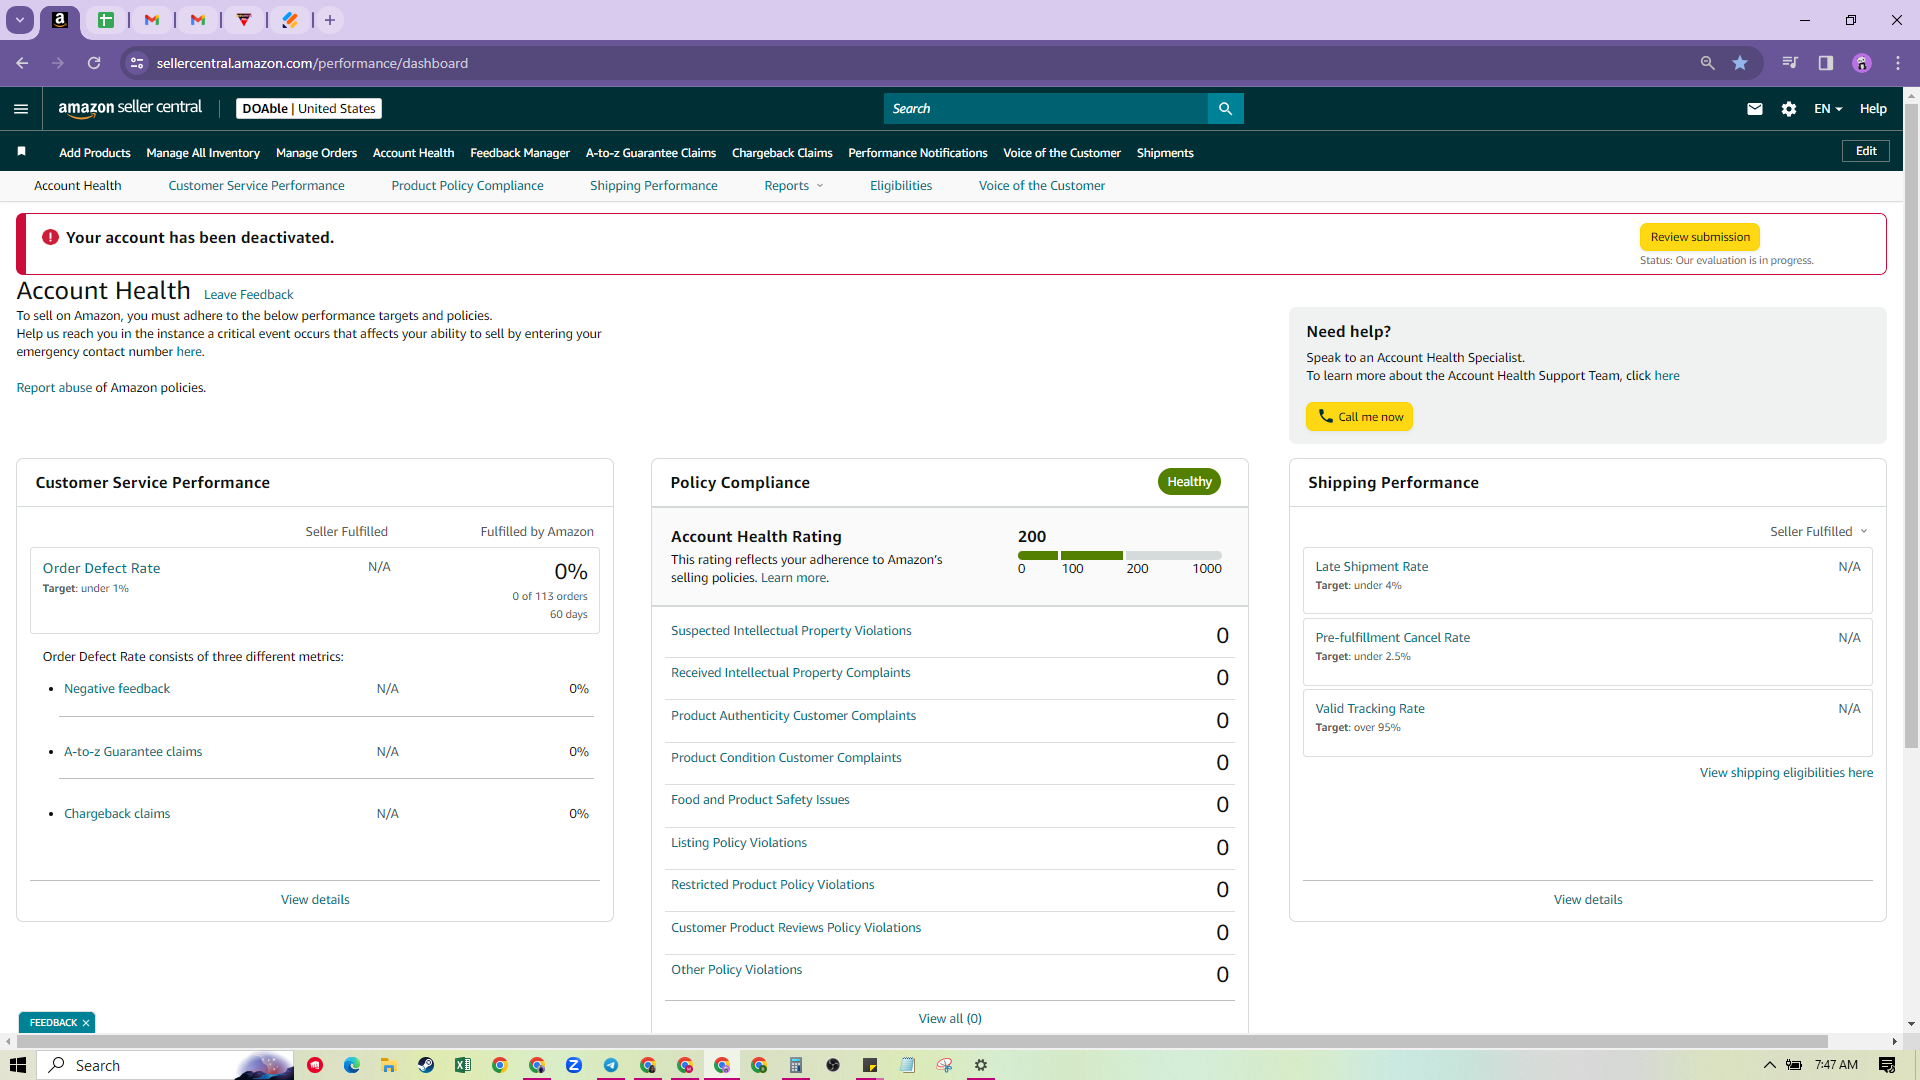This screenshot has width=1920, height=1080.
Task: Show hidden system tray icons
Action: (x=1769, y=1065)
